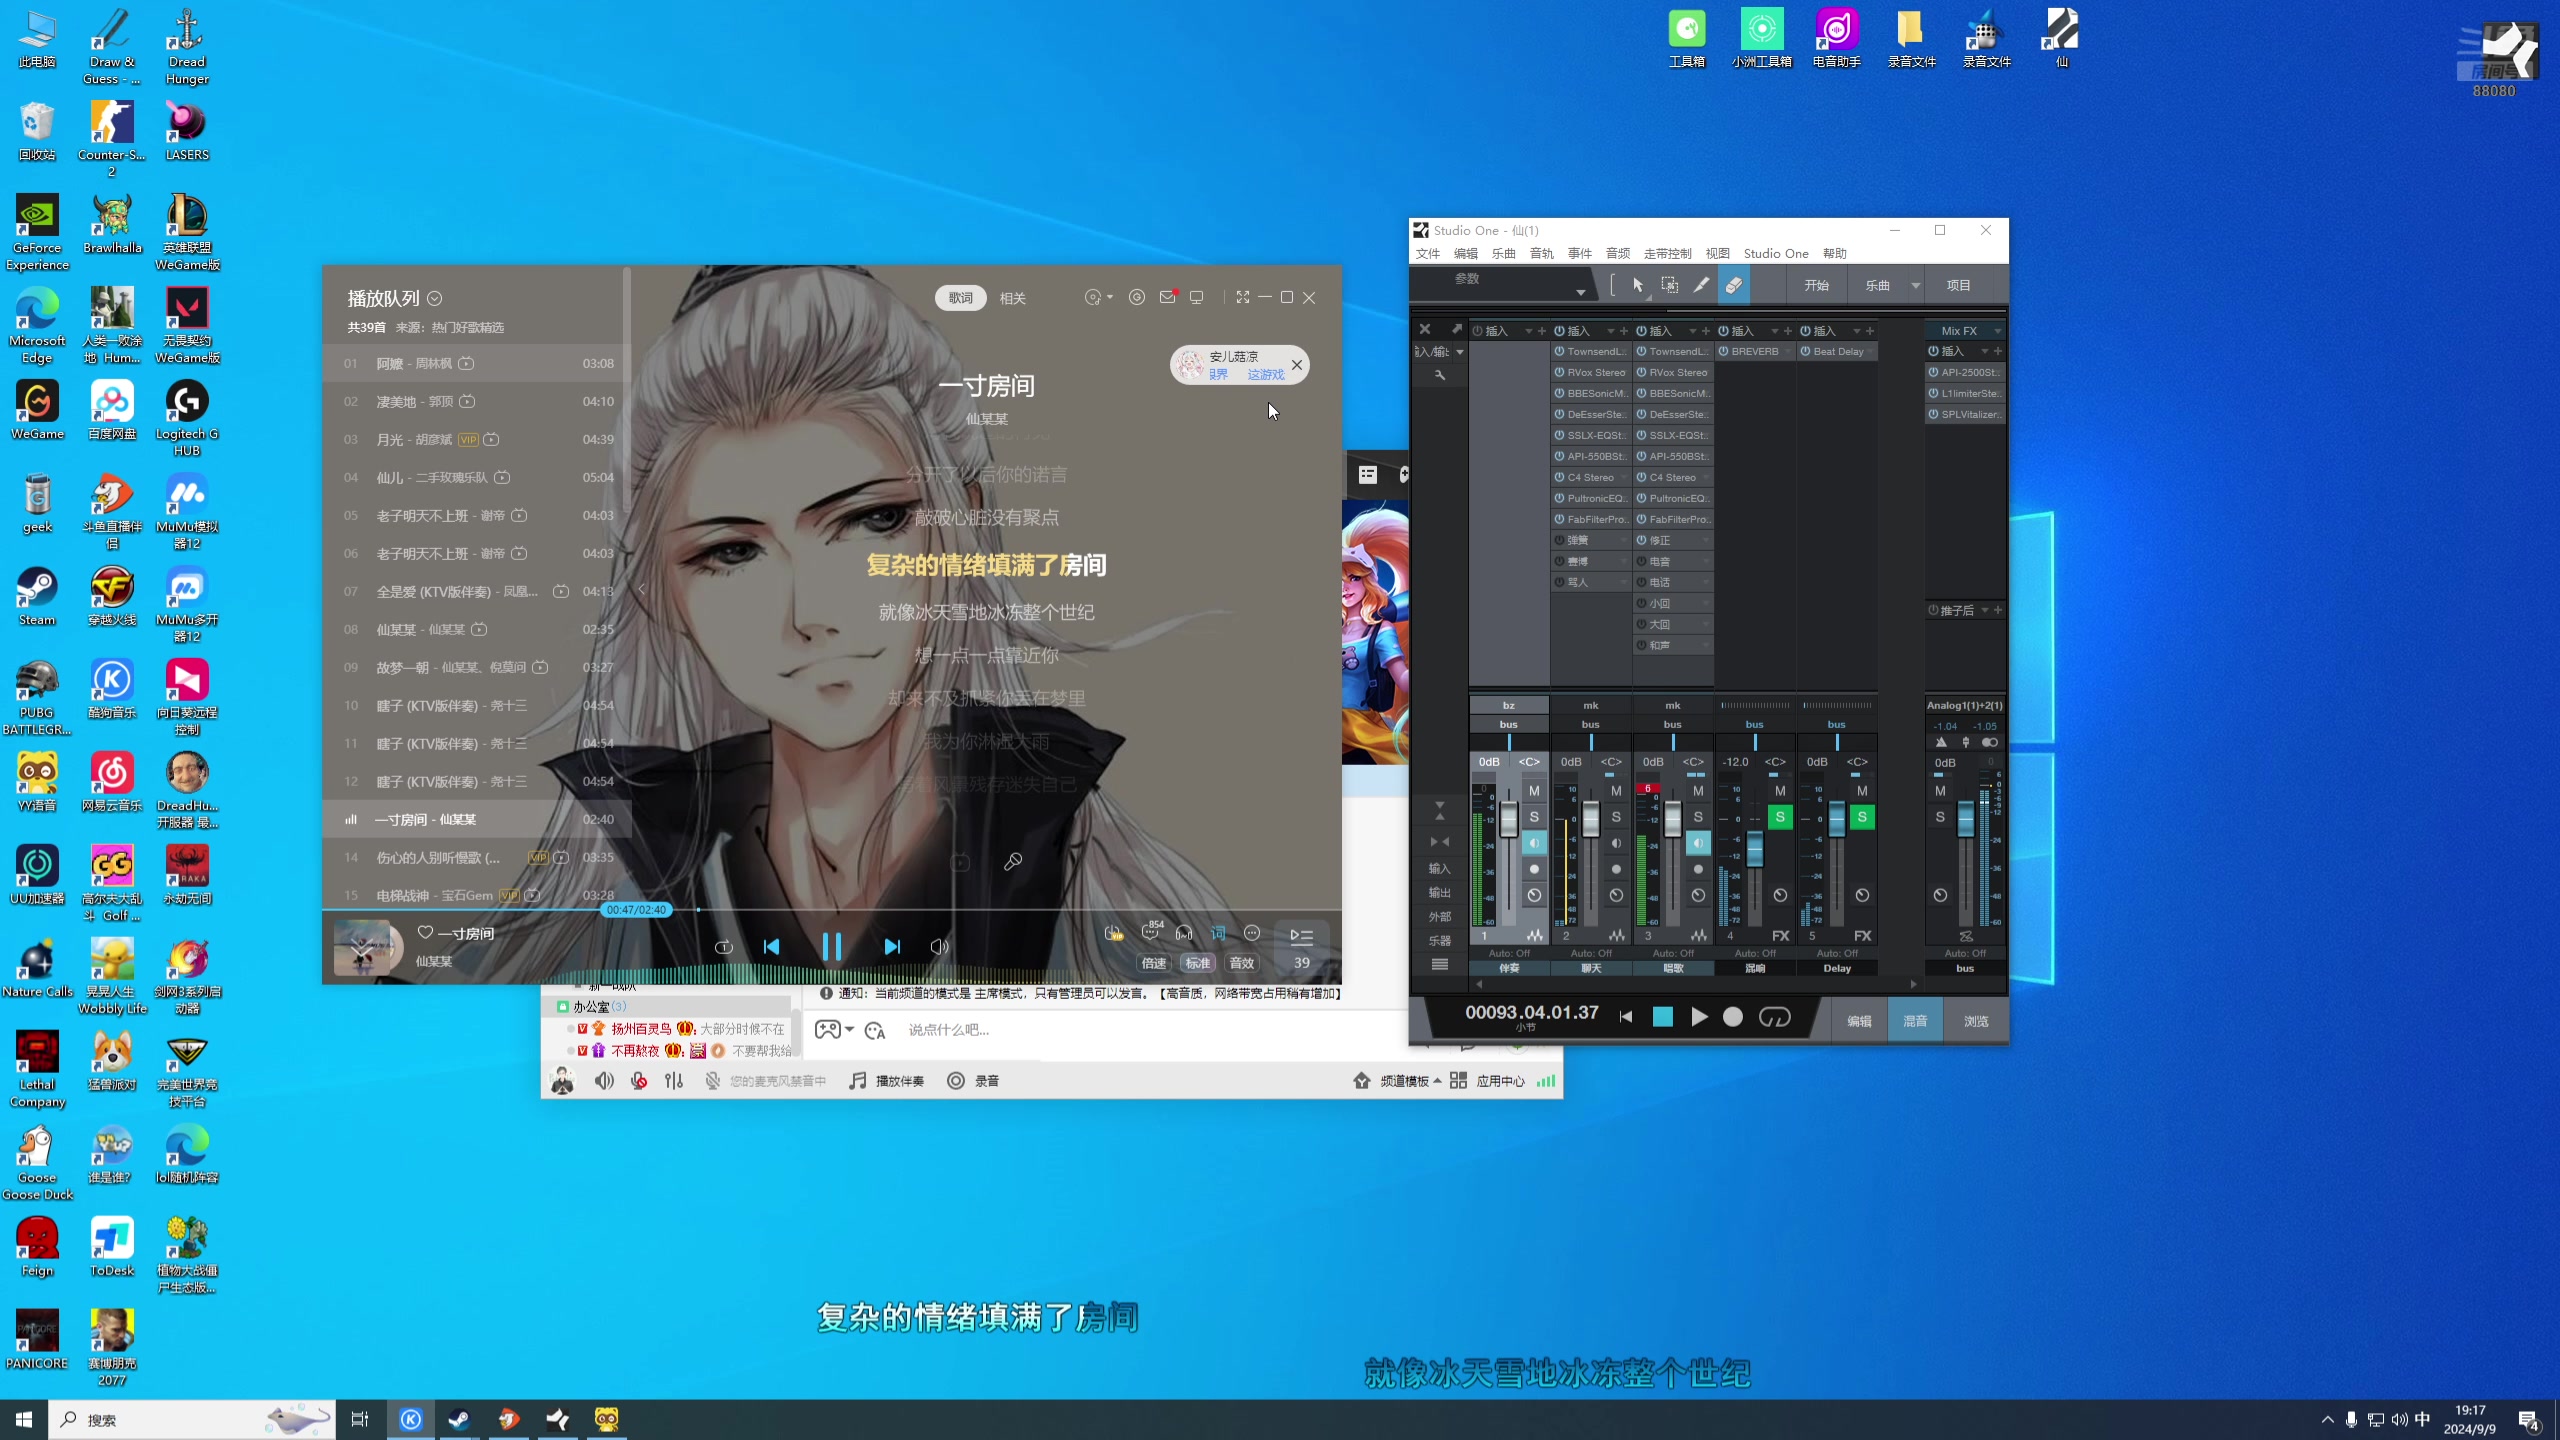Open Steam from the taskbar

point(459,1419)
